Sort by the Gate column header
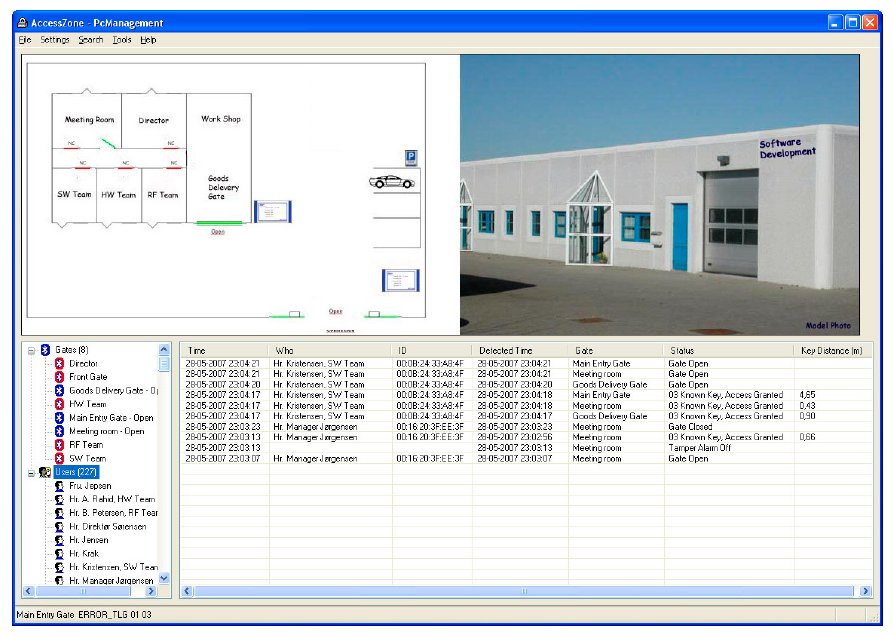This screenshot has width=893, height=635. point(615,350)
